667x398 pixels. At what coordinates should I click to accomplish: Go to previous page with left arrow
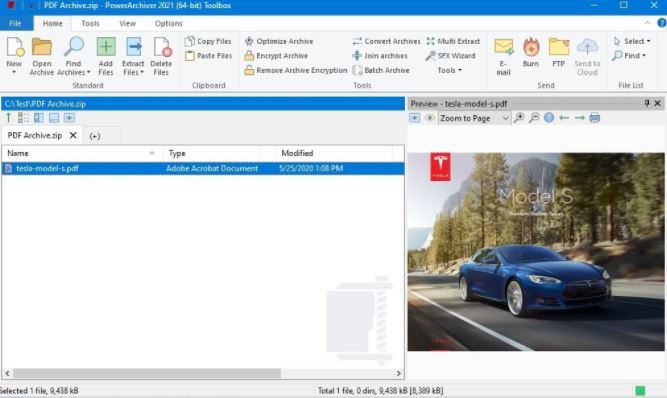point(564,118)
